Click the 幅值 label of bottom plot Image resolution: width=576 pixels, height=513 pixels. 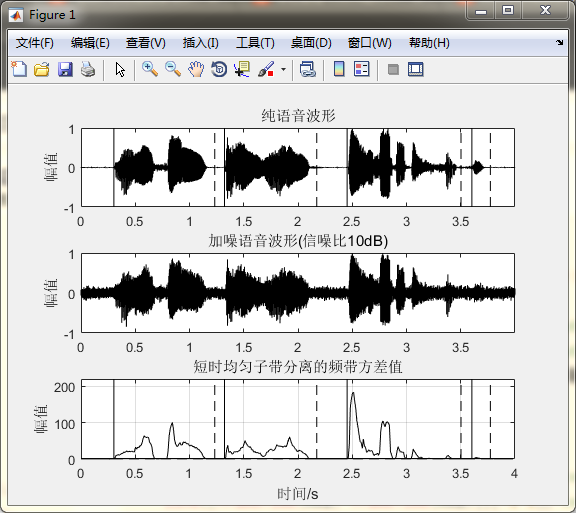(x=41, y=419)
